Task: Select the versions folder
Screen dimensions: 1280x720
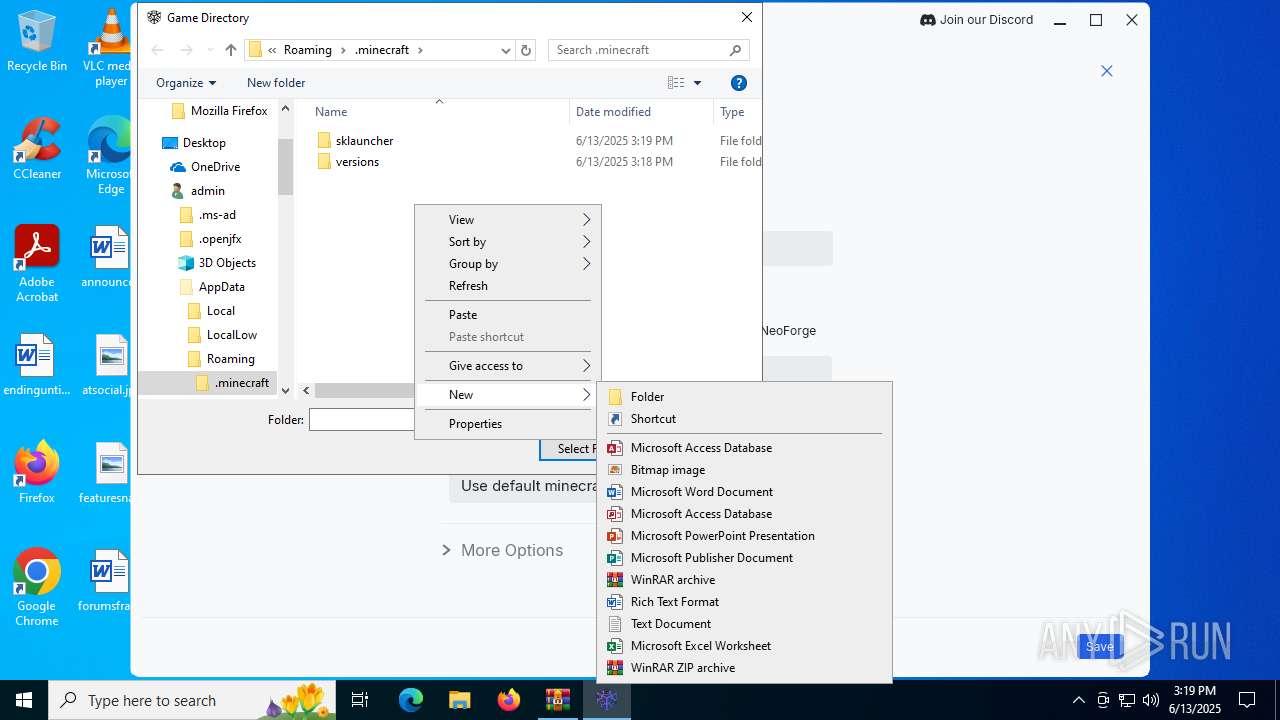Action: [357, 162]
